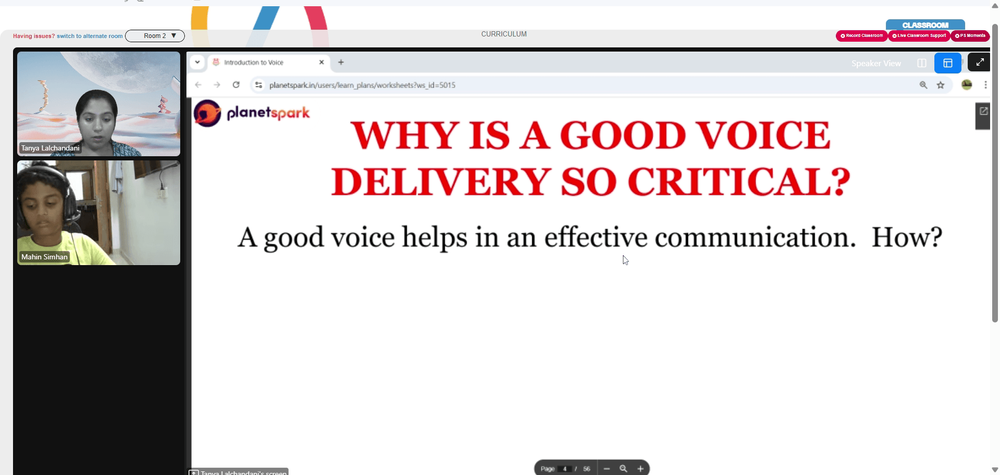Click the PDF zoom magnifier icon

624,469
